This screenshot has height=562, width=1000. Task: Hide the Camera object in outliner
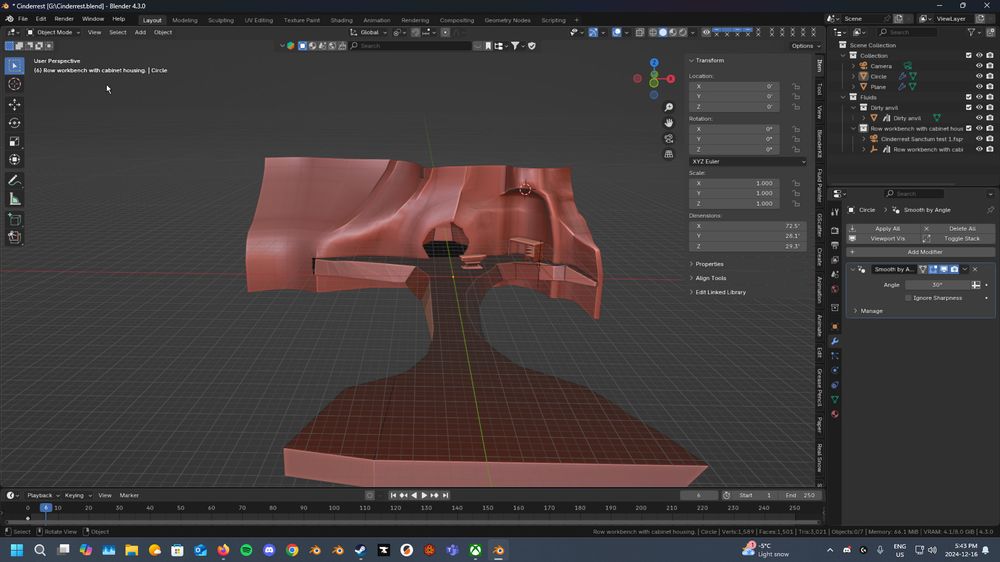tap(979, 66)
